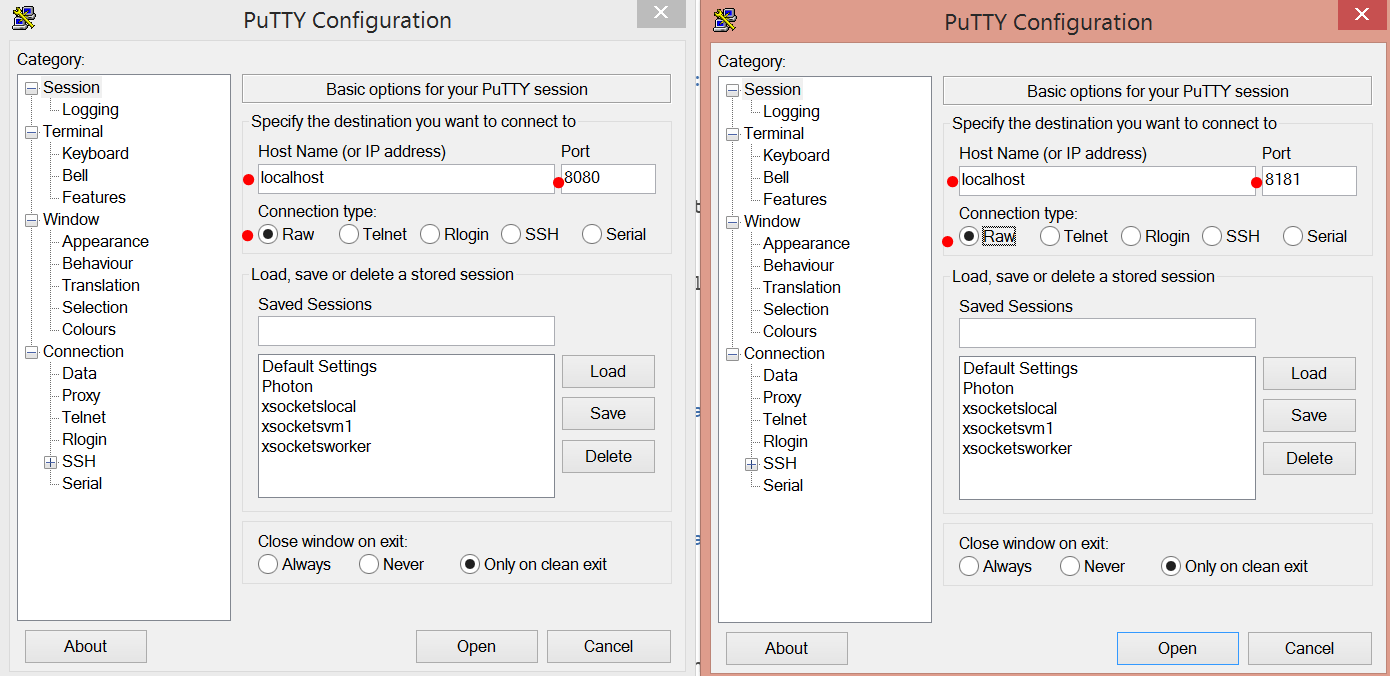Open Rlogin tree category in port 8181 window
The width and height of the screenshot is (1390, 676).
pyautogui.click(x=785, y=441)
